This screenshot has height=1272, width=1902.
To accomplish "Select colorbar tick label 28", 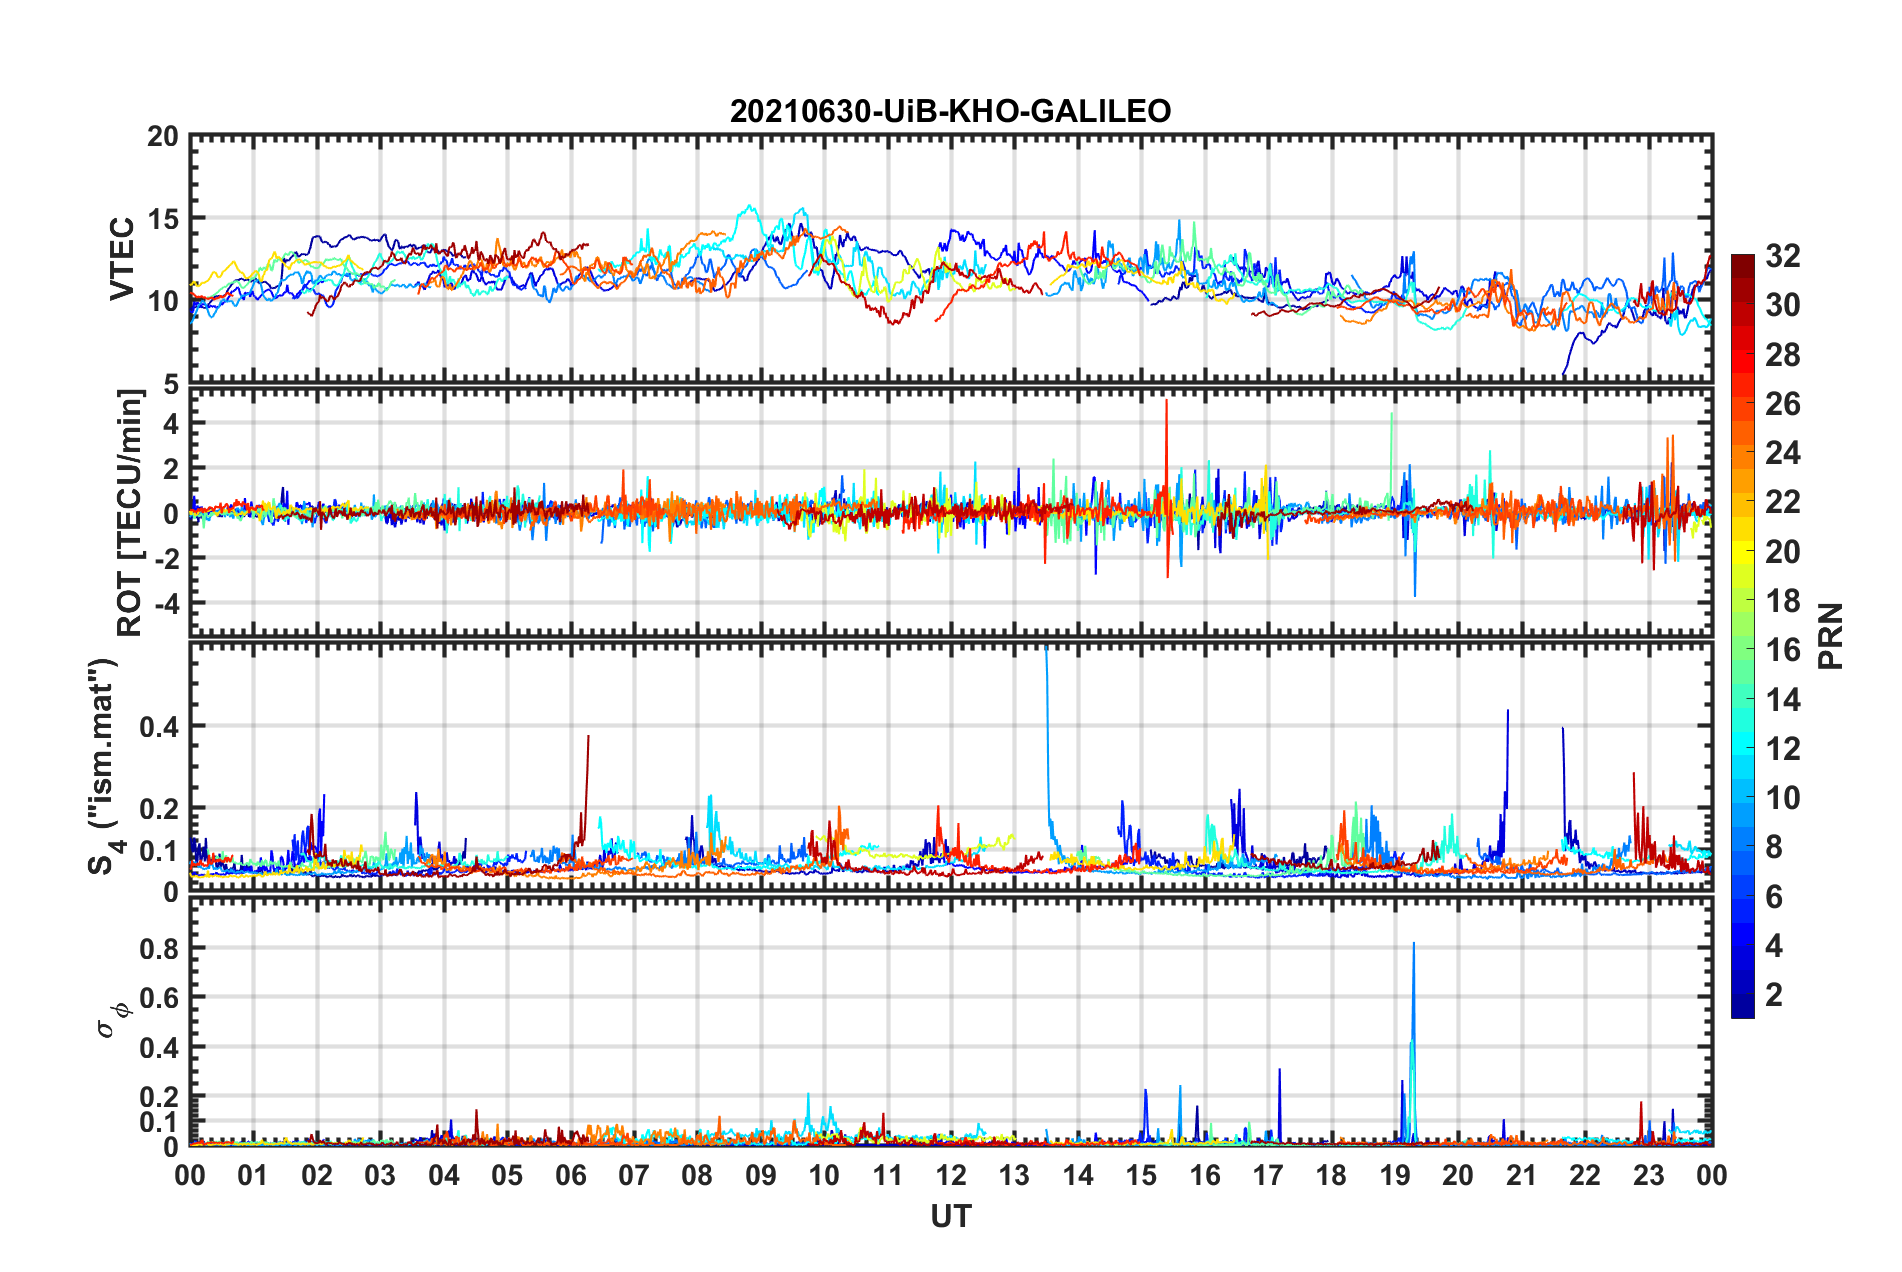I will coord(1782,355).
